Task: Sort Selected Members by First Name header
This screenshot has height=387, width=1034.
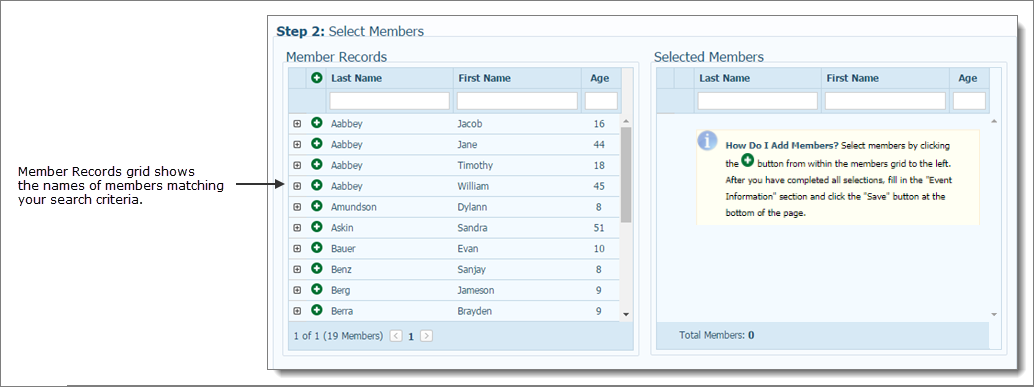Action: 852,78
